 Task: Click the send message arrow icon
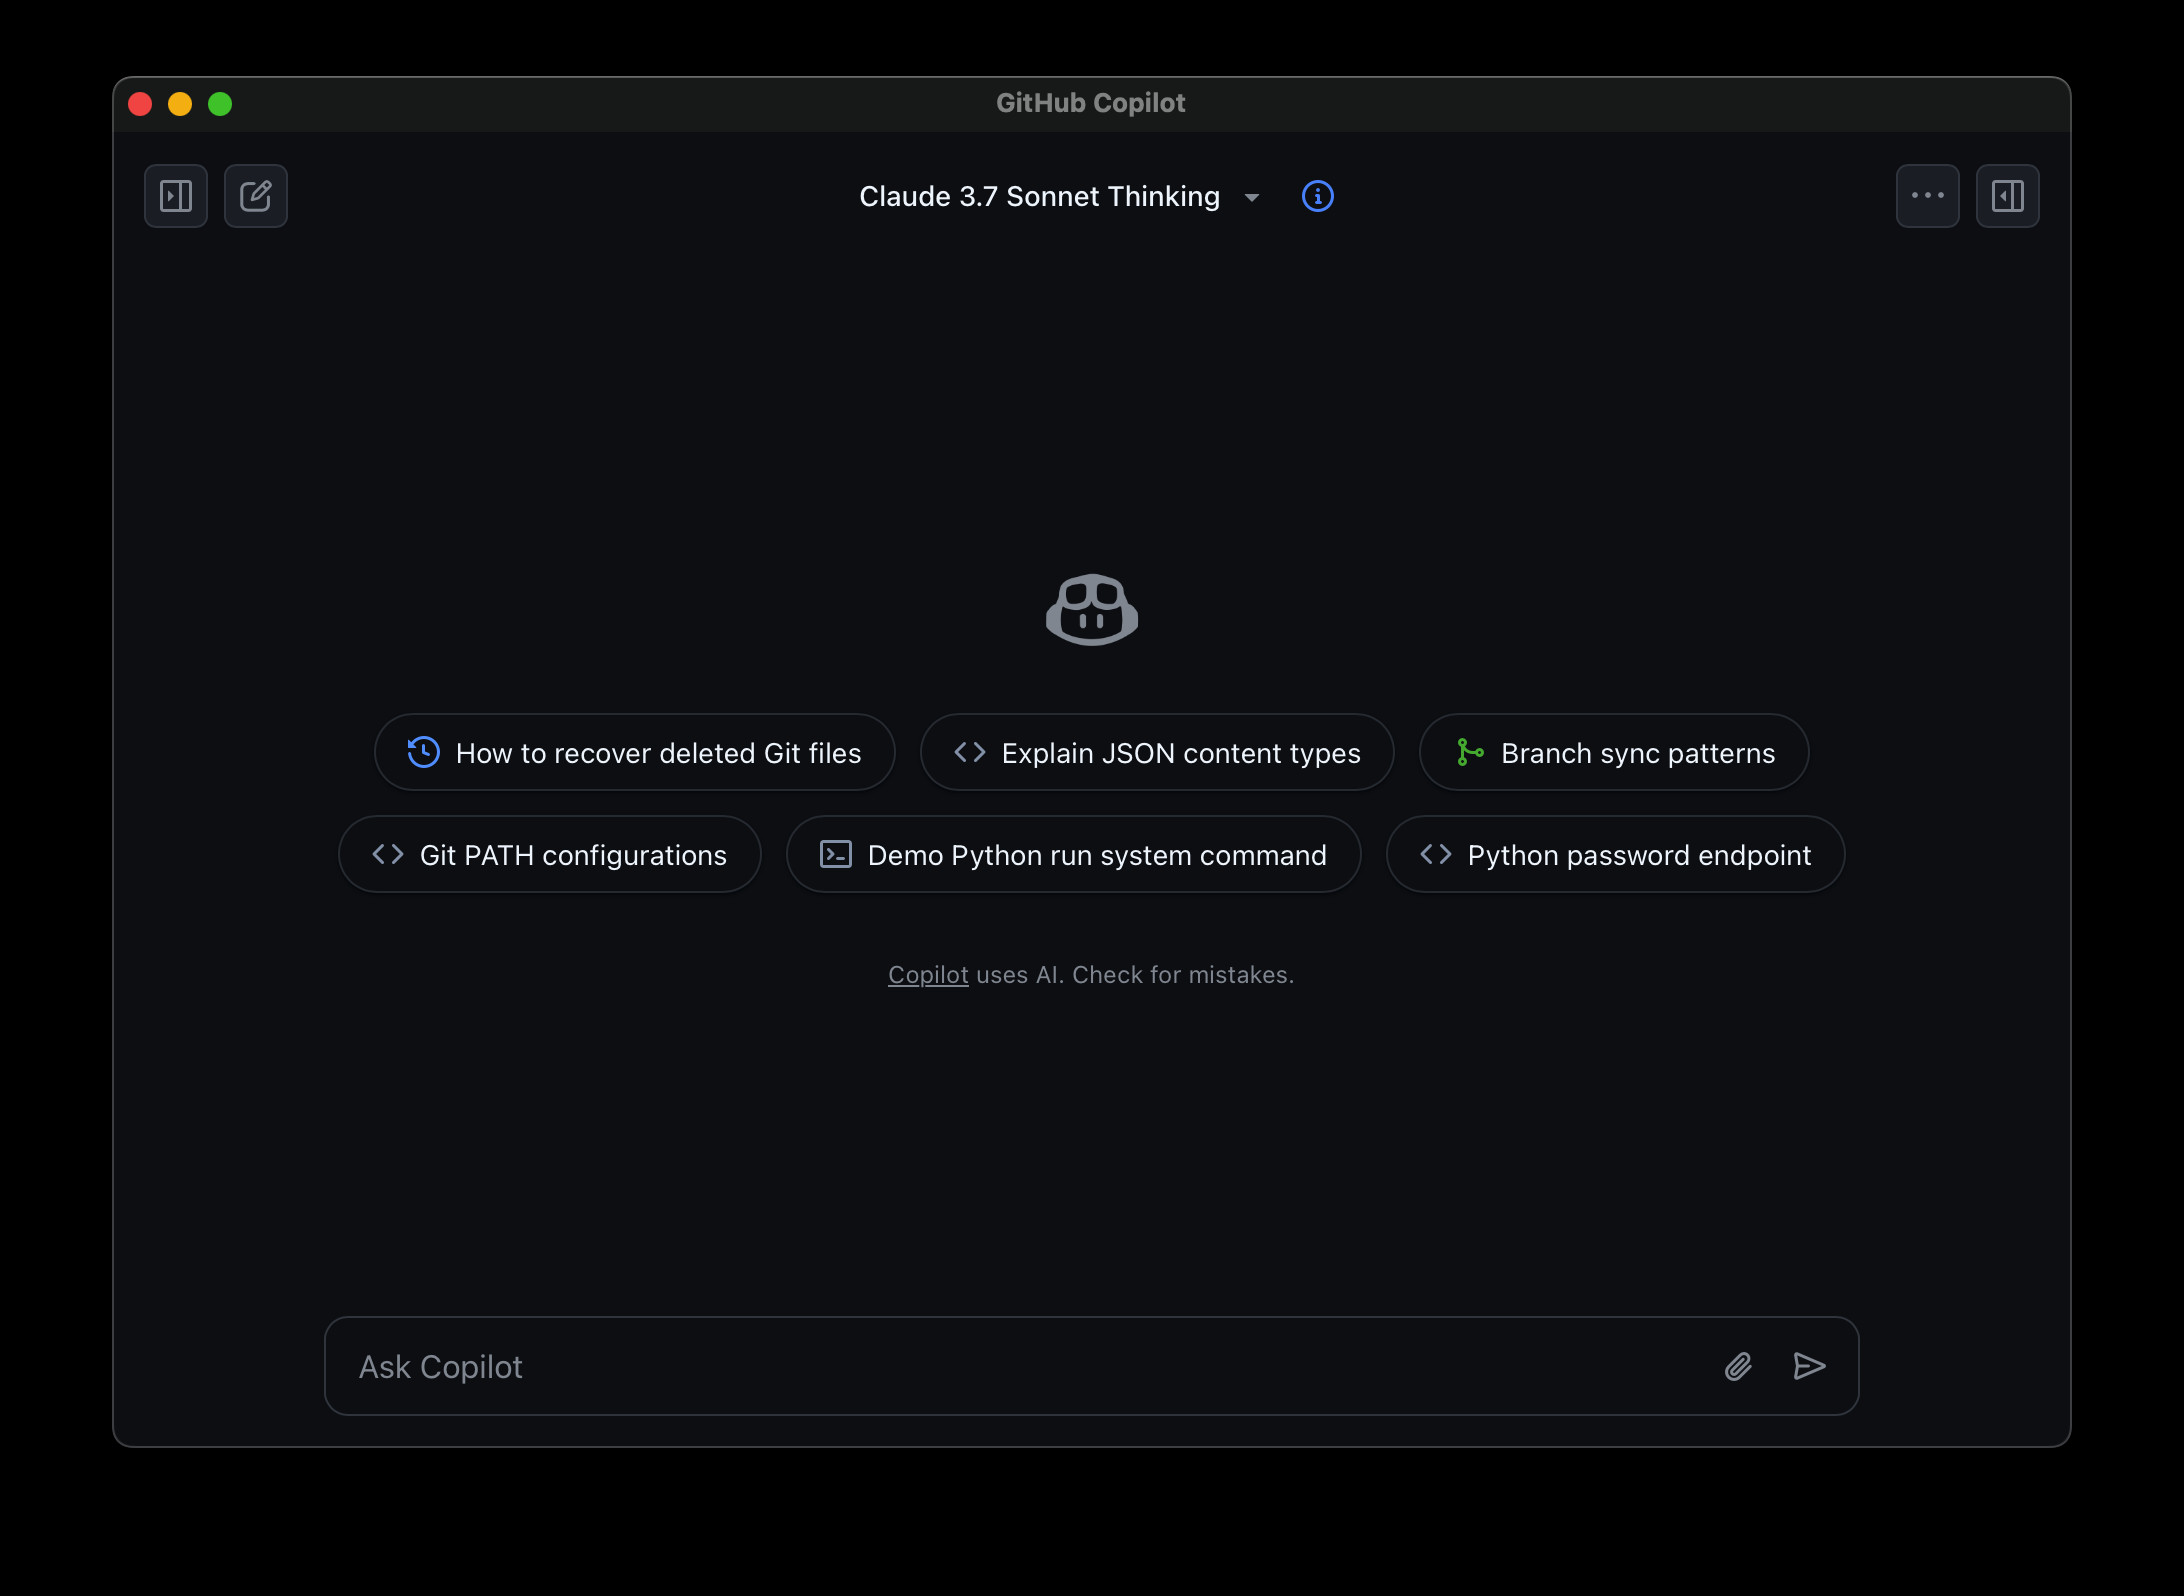(x=1809, y=1366)
